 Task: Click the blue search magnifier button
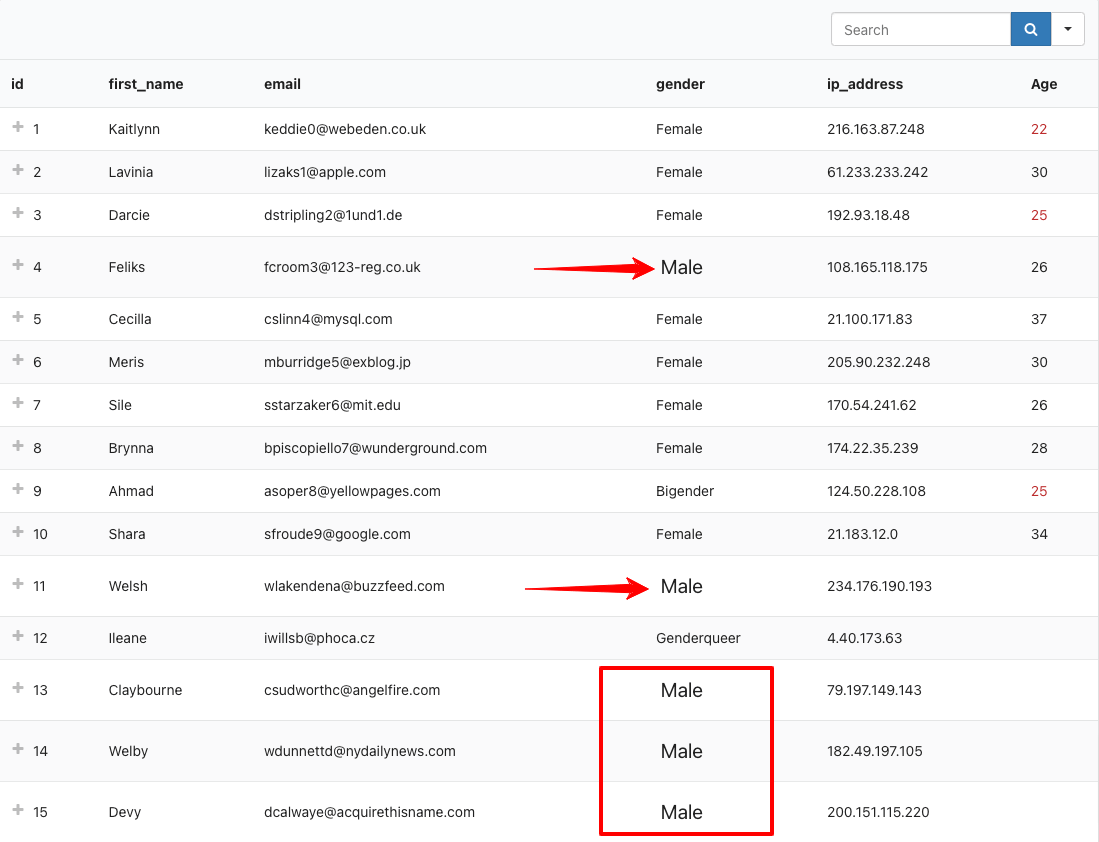[1030, 30]
